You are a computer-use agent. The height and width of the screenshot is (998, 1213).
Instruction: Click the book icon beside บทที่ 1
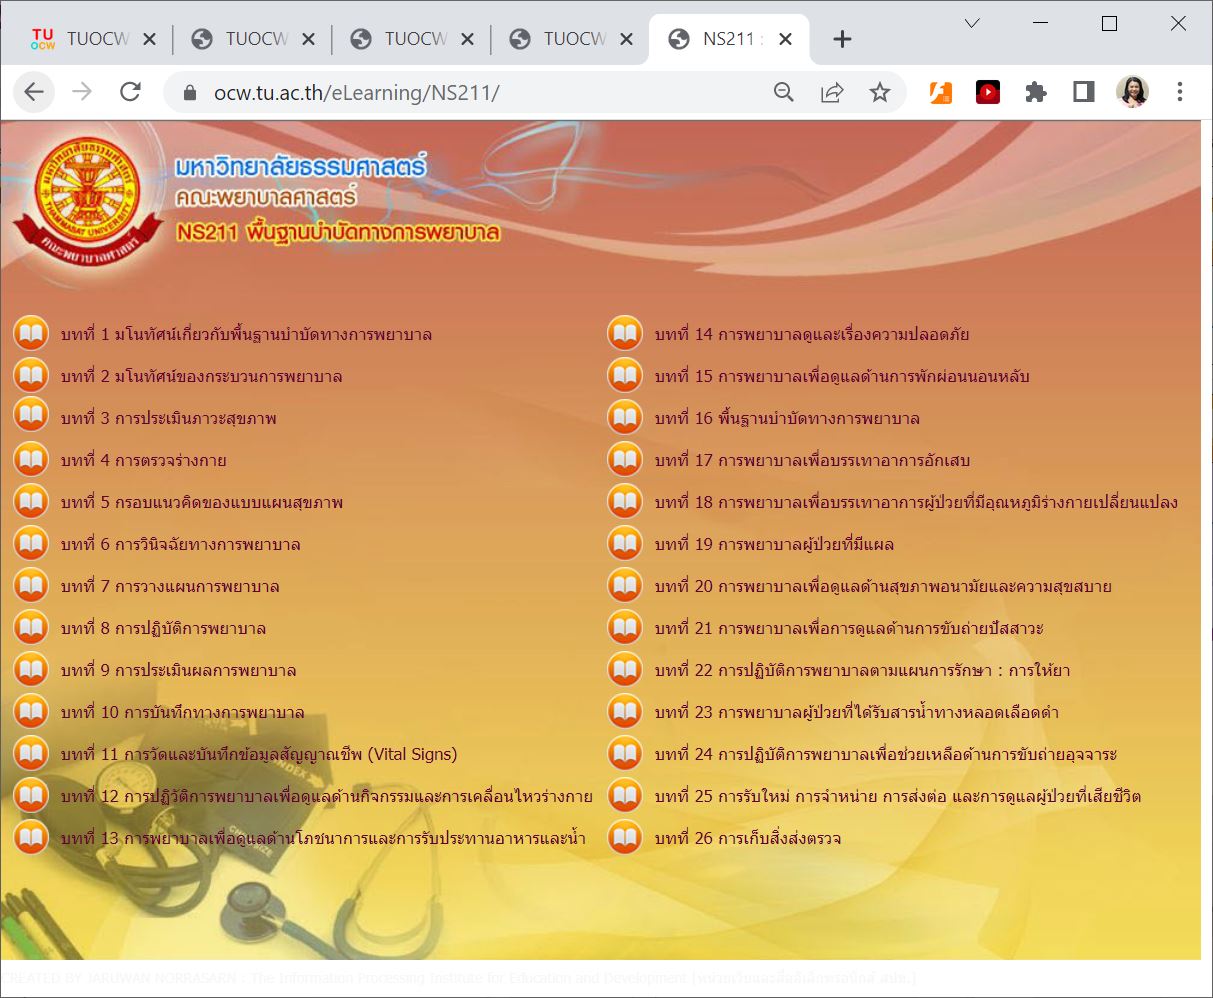point(31,334)
